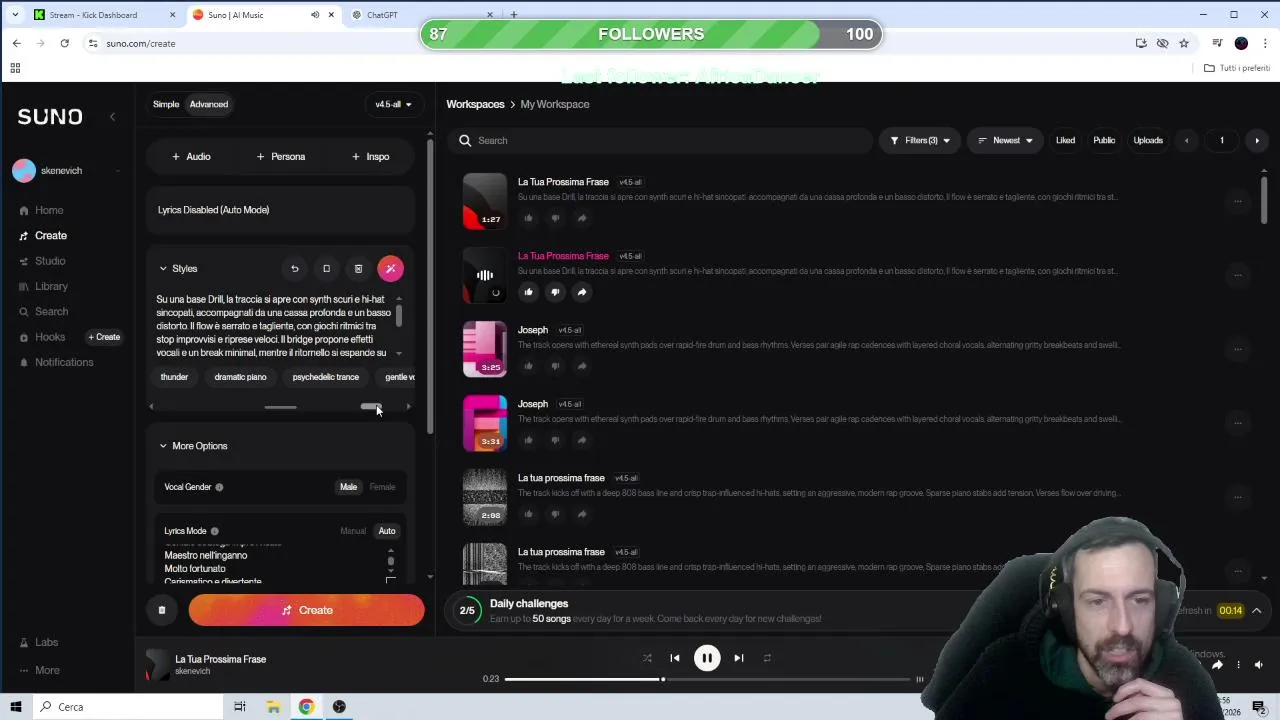Add Audio to the song

click(191, 157)
